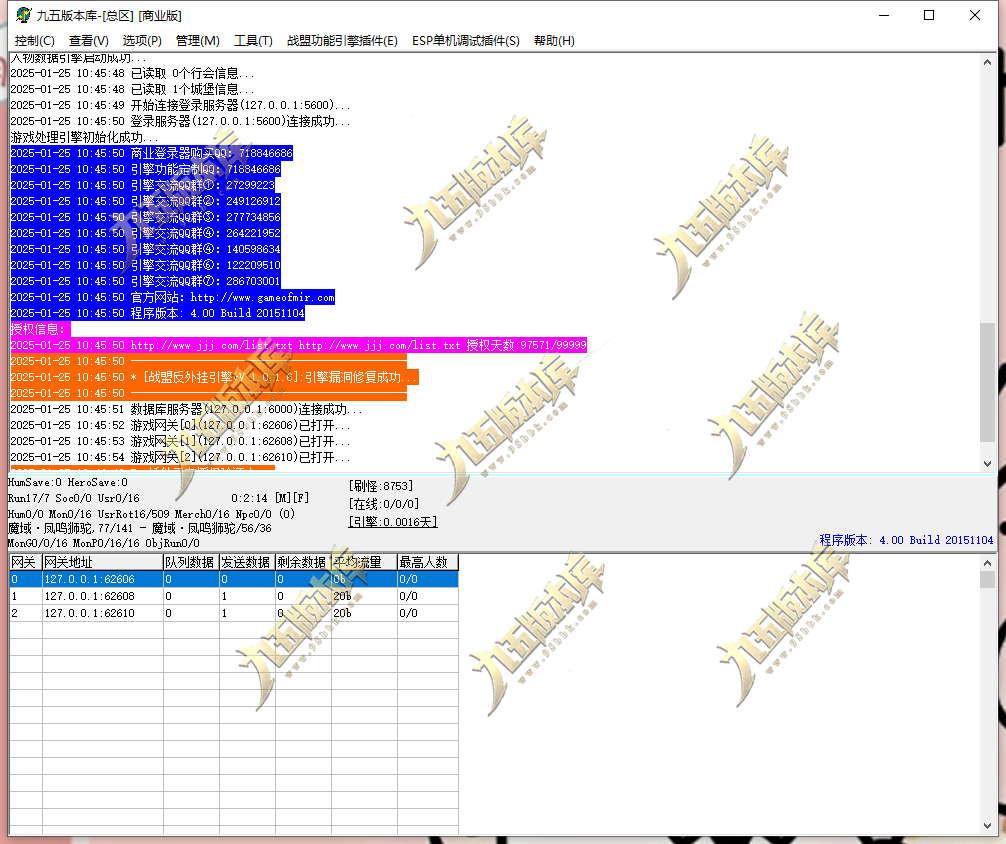
Task: Click the gateway list scroll-down arrow
Action: coord(987,826)
